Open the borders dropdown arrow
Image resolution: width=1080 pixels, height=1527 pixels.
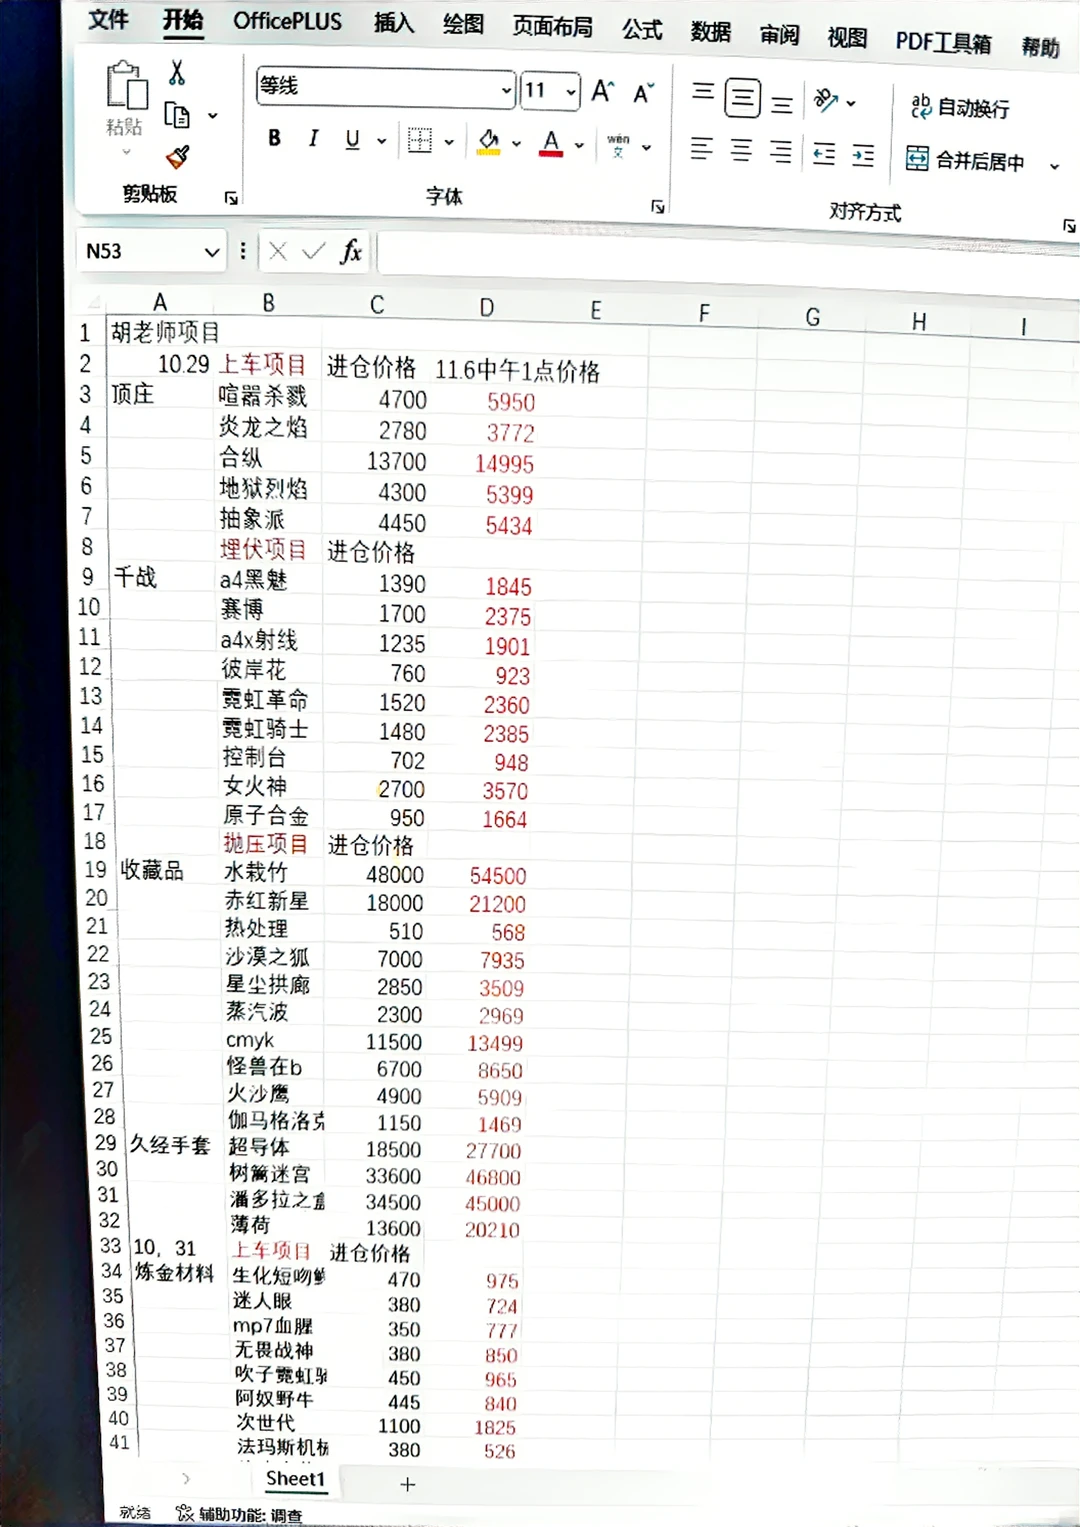click(x=449, y=142)
